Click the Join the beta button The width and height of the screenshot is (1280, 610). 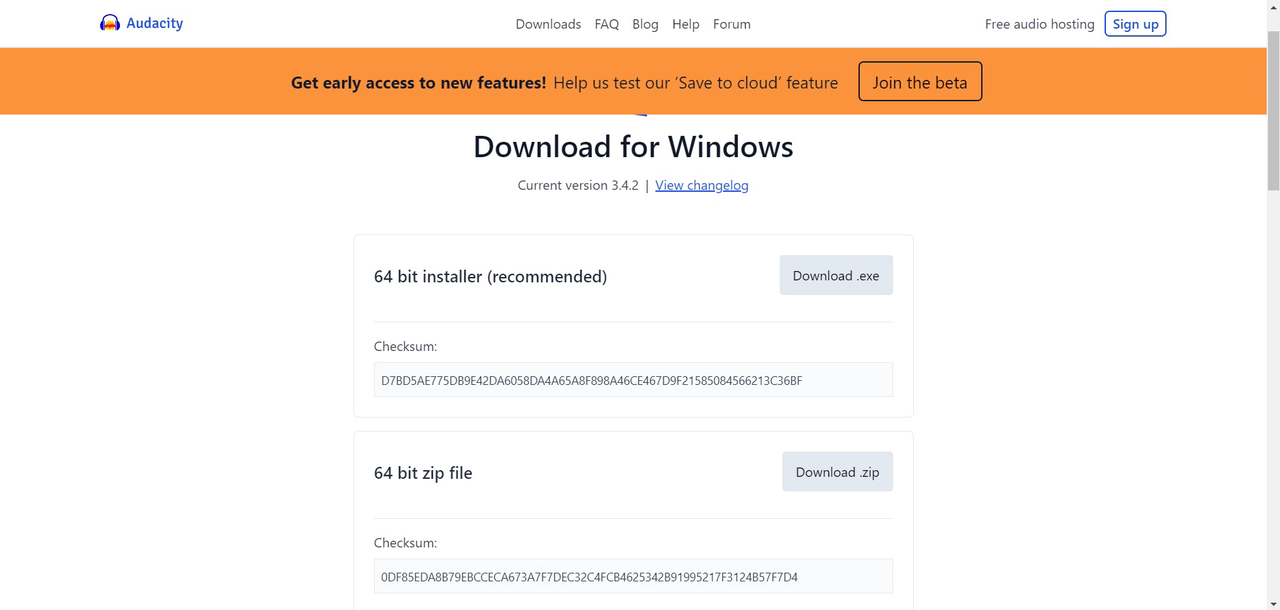click(920, 82)
